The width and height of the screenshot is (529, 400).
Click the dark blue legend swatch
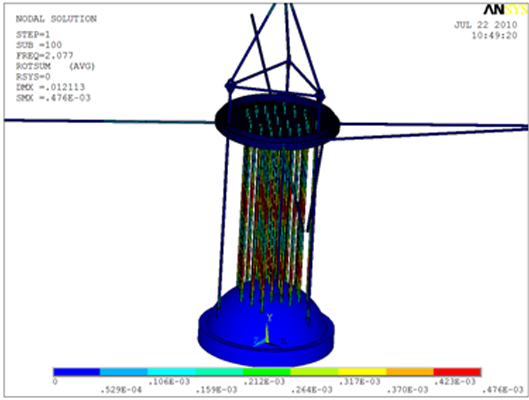tap(77, 372)
